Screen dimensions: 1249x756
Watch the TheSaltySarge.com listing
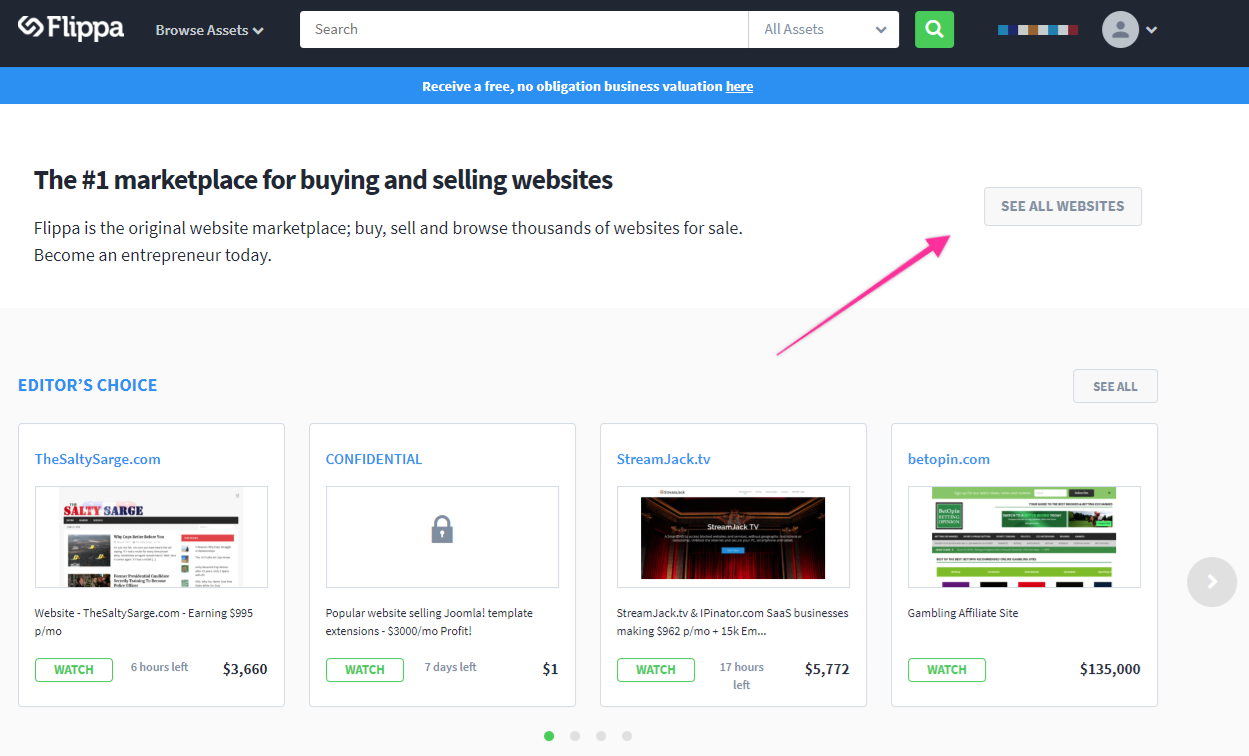click(x=74, y=670)
